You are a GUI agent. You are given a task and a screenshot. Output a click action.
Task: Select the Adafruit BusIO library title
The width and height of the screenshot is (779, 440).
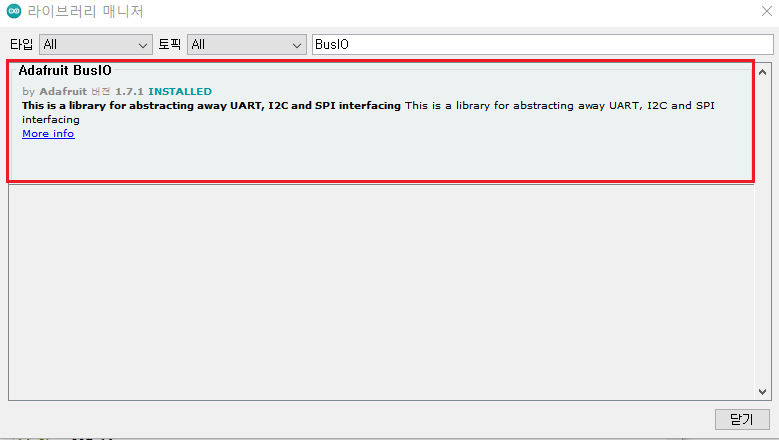[65, 71]
